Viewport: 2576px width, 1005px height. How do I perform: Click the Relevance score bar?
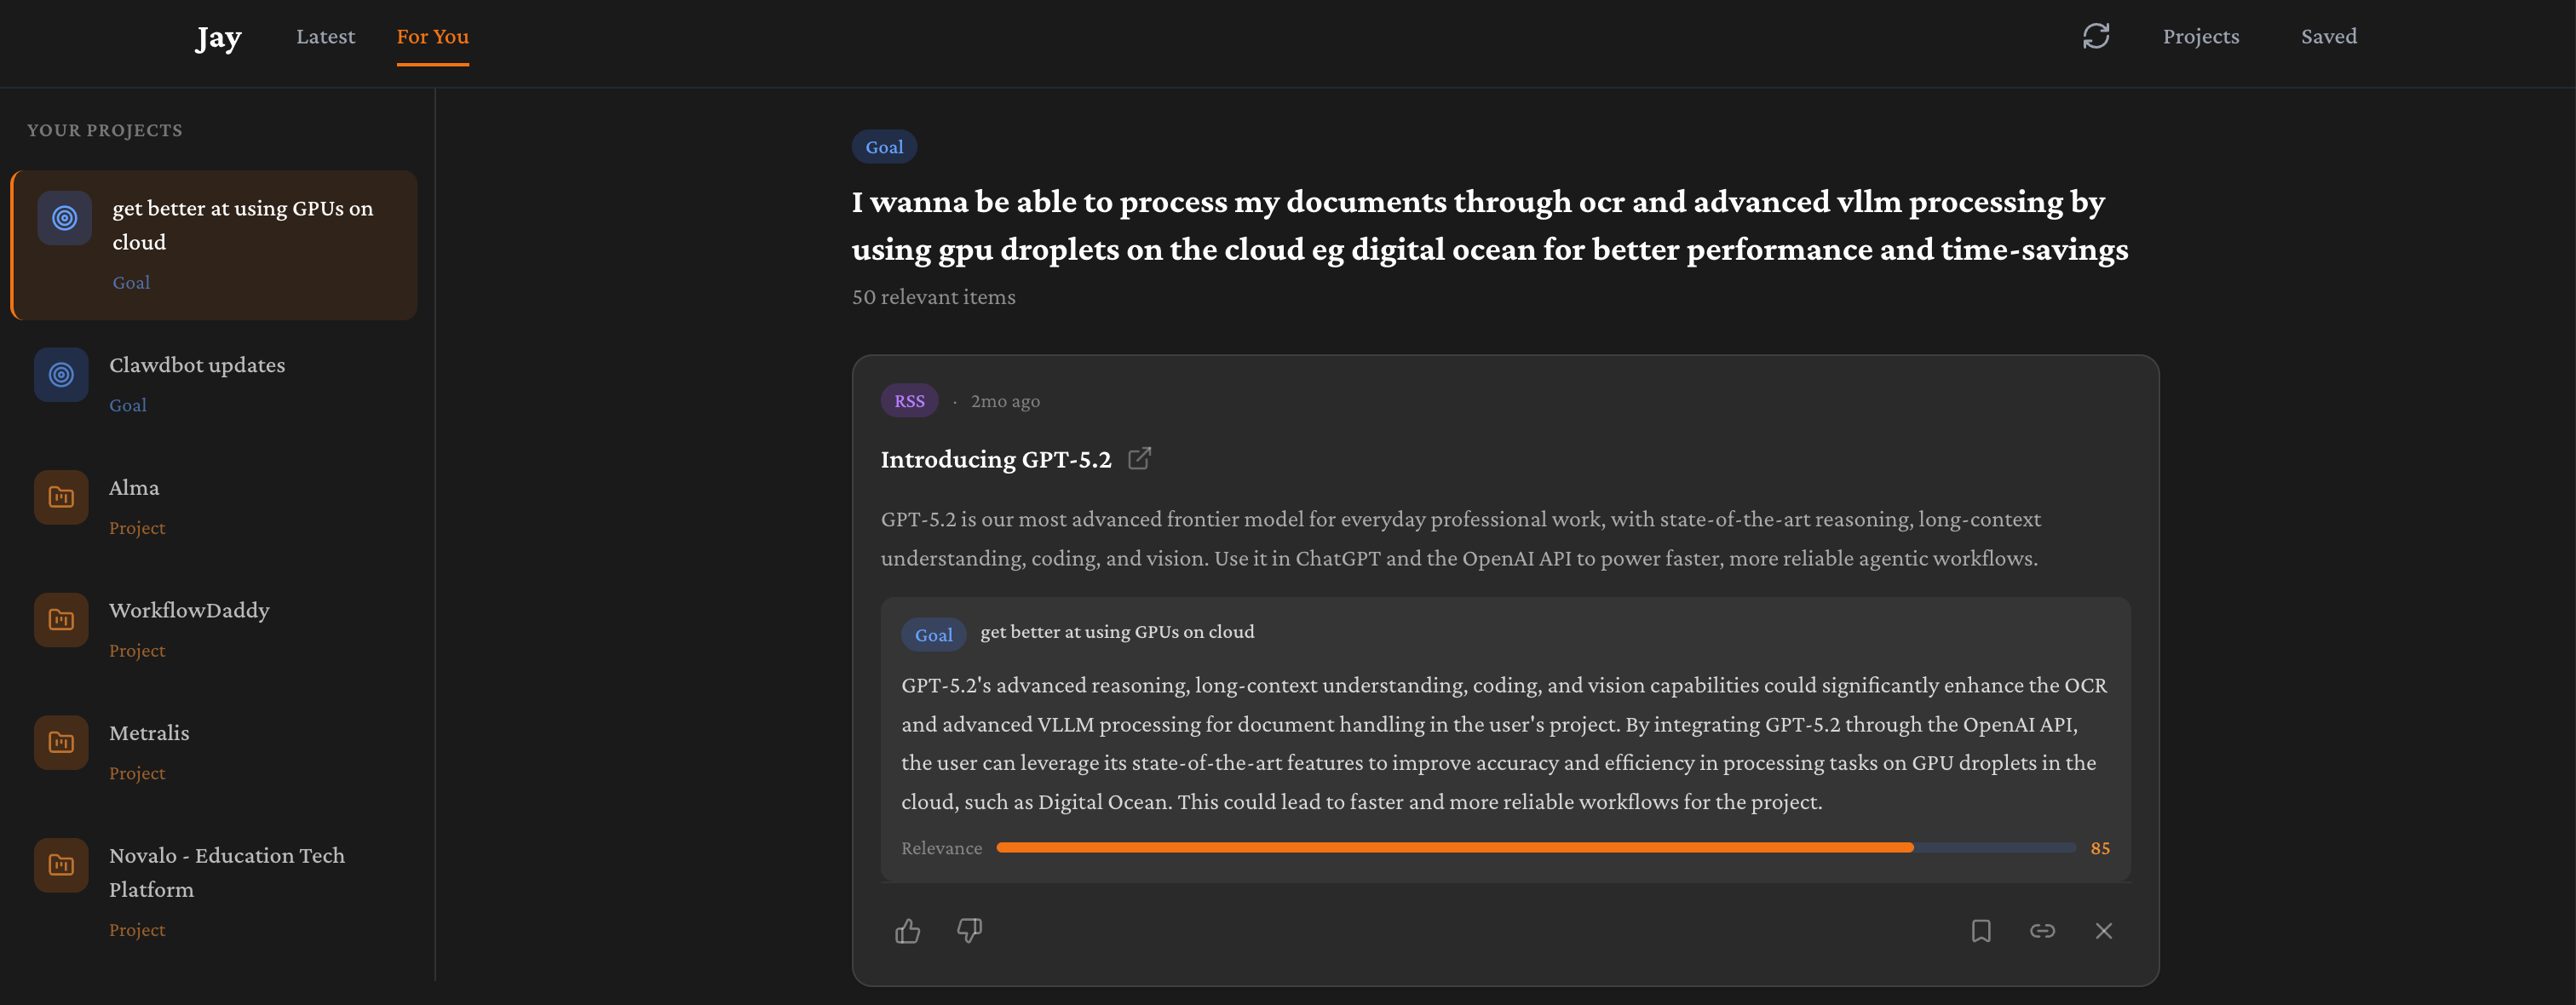1535,848
